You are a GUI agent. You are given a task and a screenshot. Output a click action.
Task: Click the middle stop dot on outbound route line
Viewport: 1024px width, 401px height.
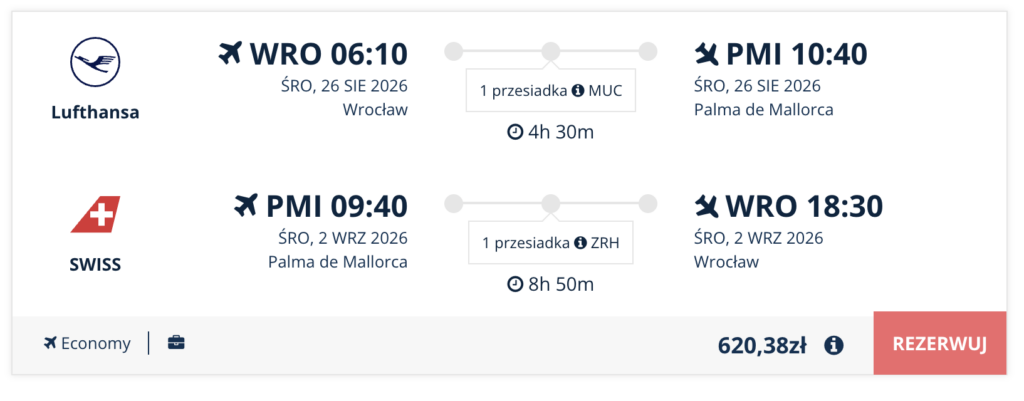551,51
